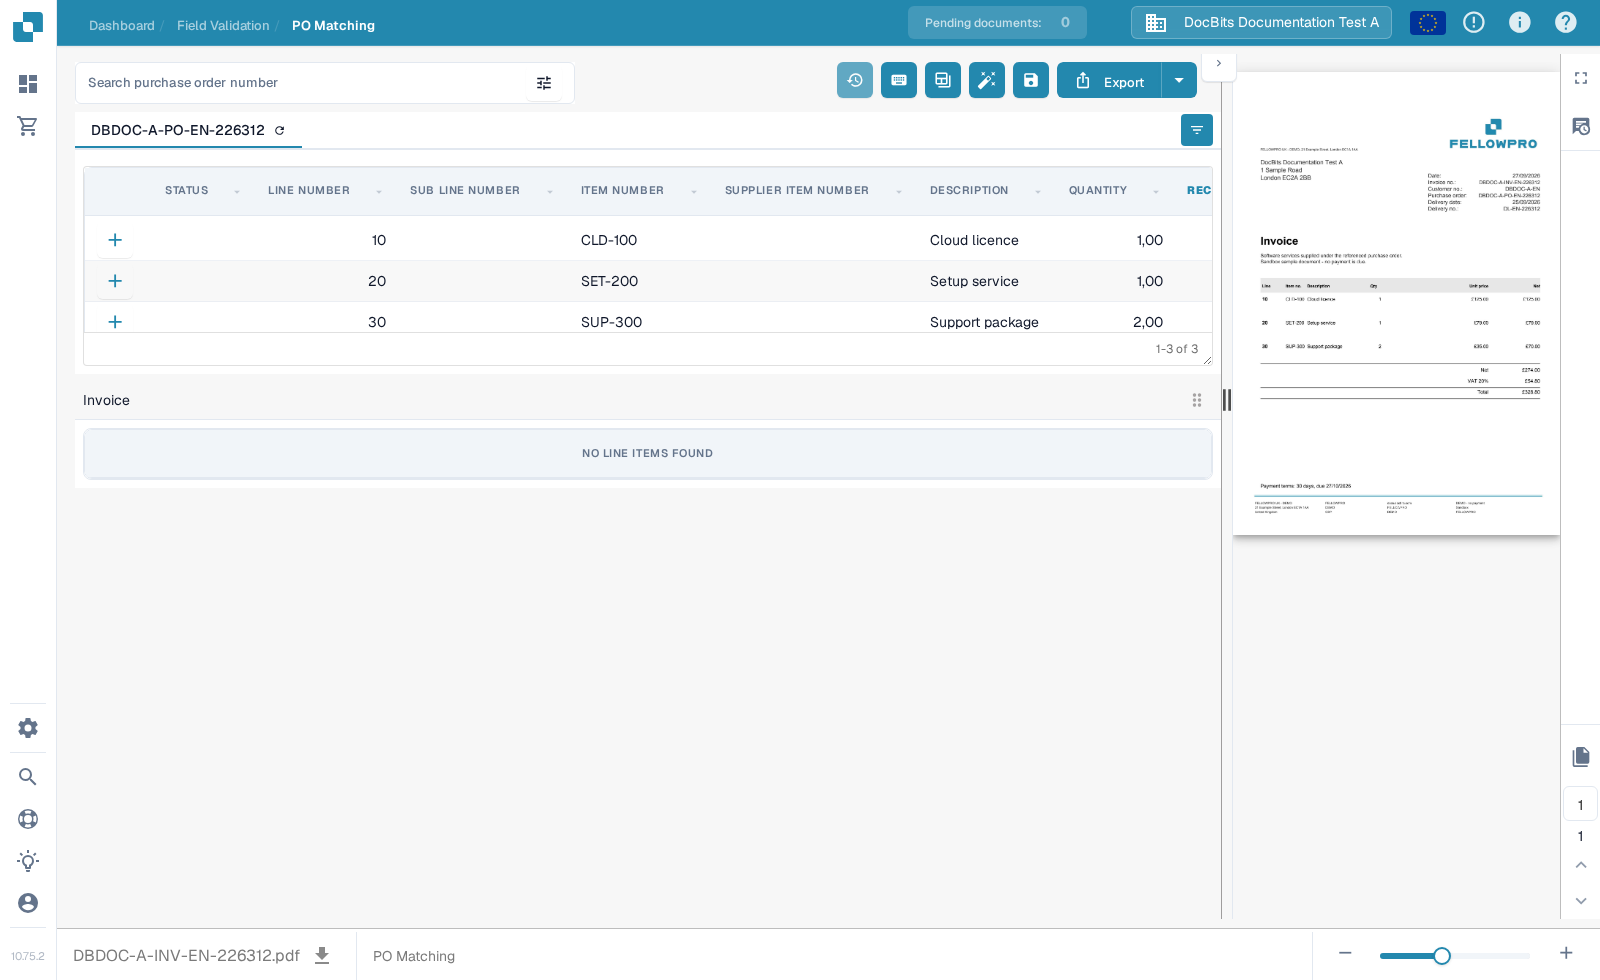Open the lightbulb ideas icon
The height and width of the screenshot is (980, 1600).
coord(28,861)
